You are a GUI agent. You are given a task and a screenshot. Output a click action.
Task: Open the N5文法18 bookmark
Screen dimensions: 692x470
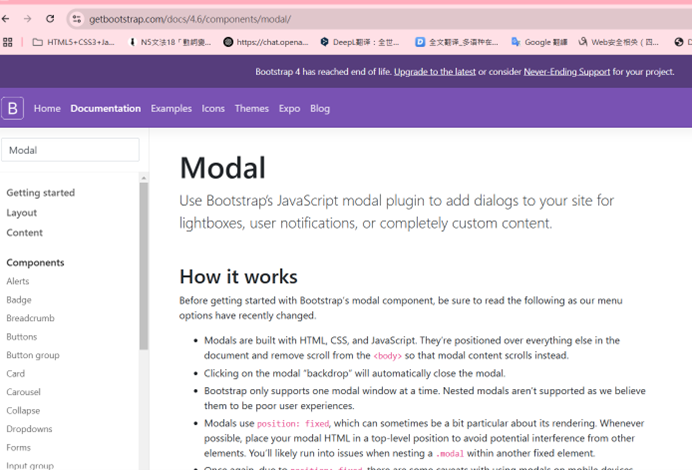pos(170,42)
